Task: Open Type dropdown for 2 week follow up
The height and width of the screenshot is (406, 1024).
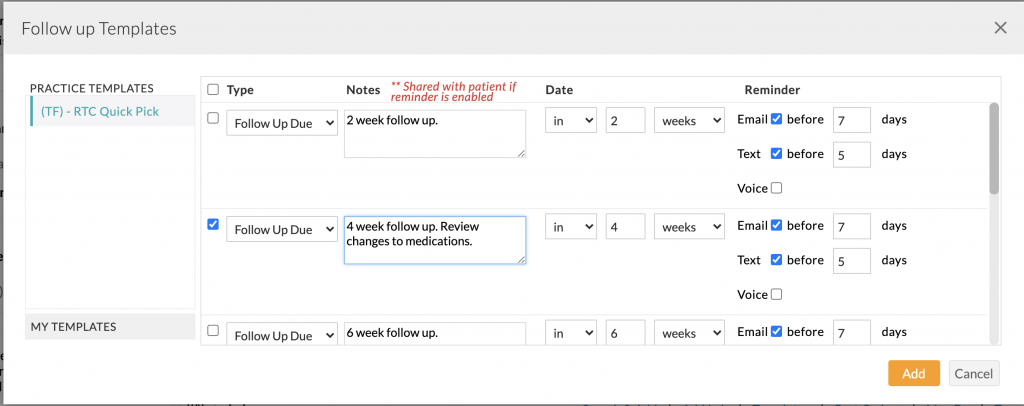Action: coord(282,121)
